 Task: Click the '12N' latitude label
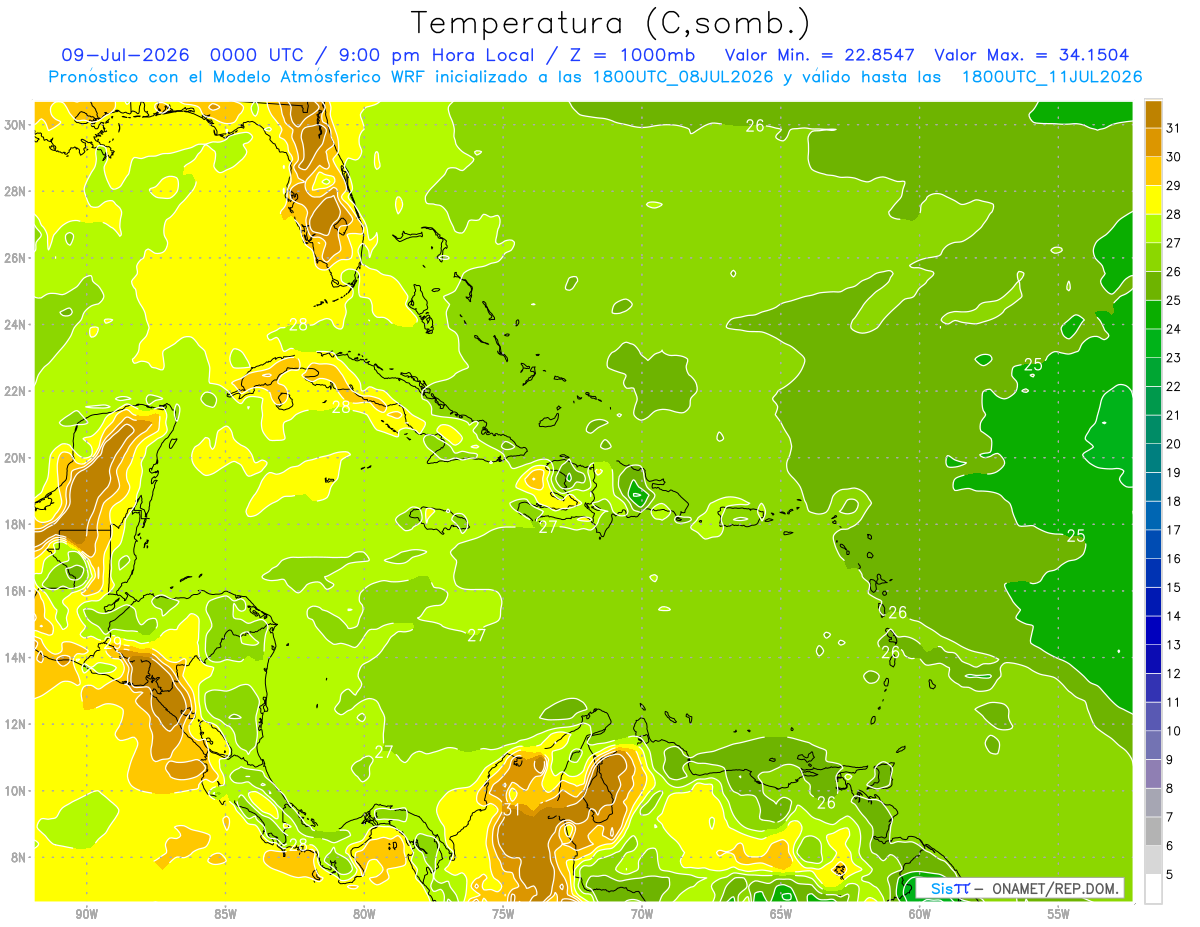(14, 724)
